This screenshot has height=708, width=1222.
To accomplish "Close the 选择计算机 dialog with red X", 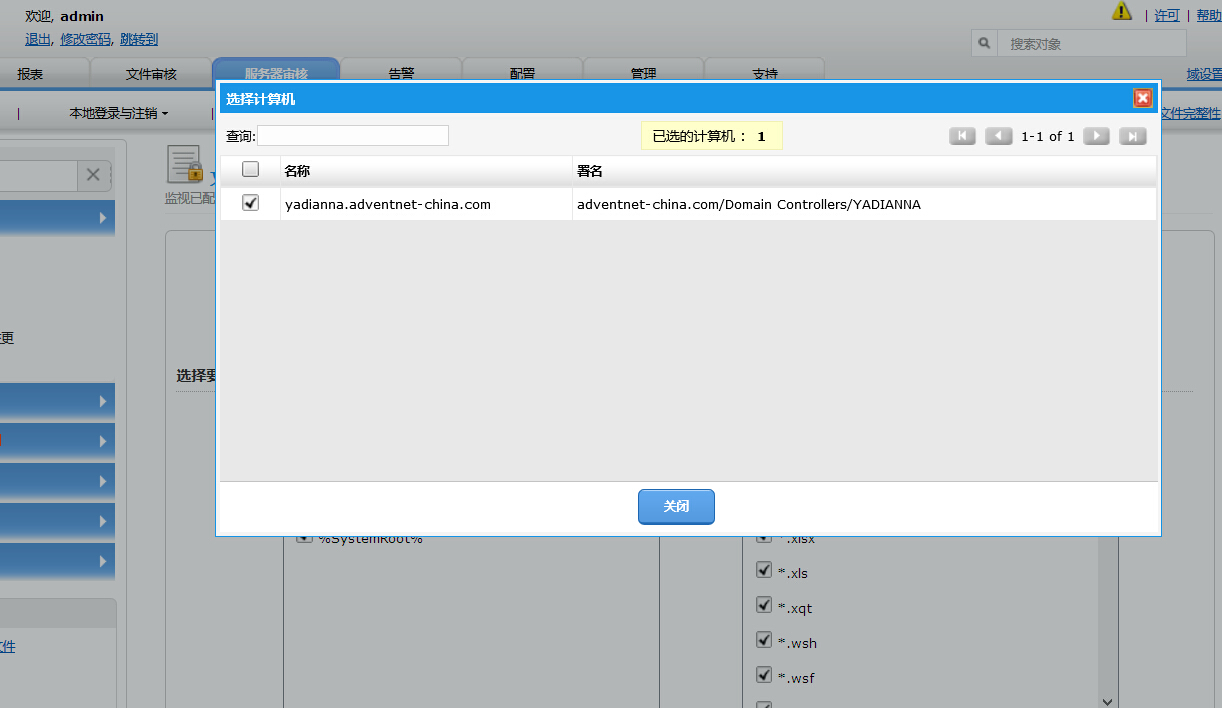I will coord(1142,98).
